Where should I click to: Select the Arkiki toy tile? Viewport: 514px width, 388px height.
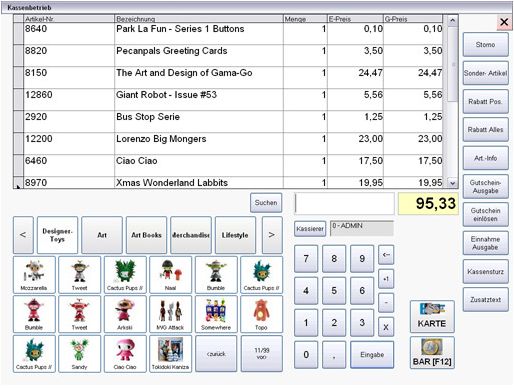coord(125,314)
